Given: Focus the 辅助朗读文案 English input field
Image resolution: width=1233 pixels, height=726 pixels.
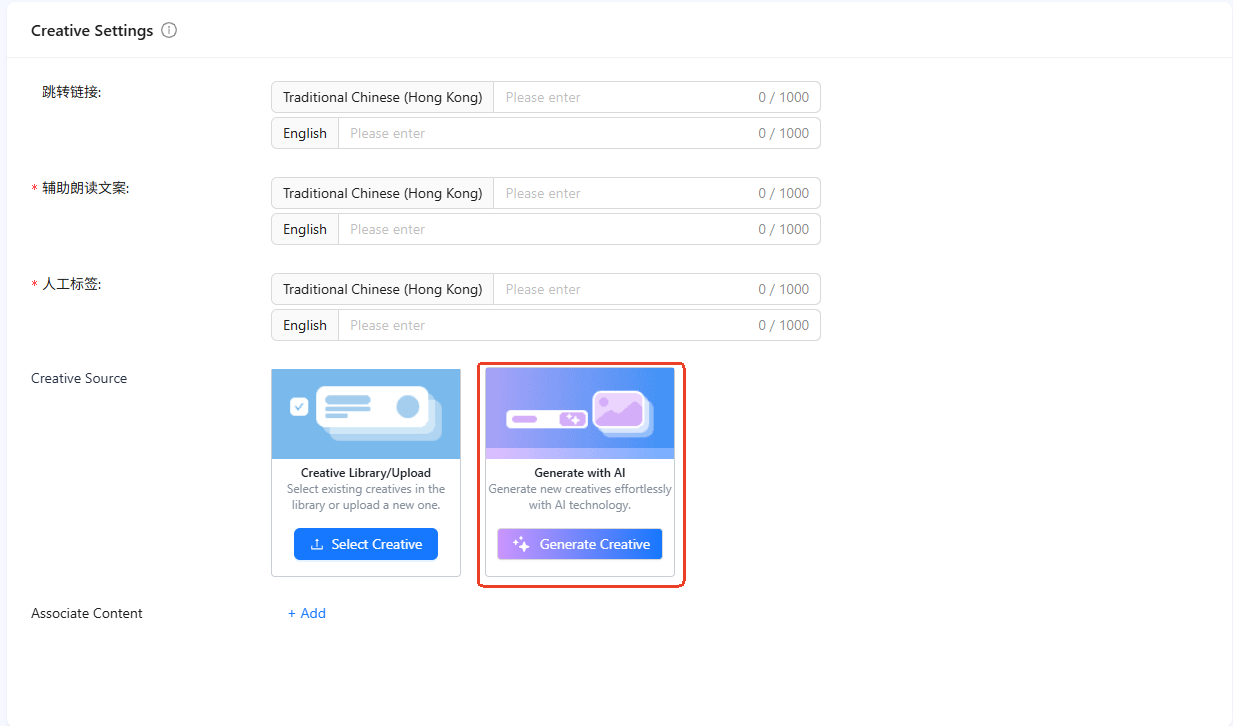Looking at the screenshot, I should click(x=550, y=229).
